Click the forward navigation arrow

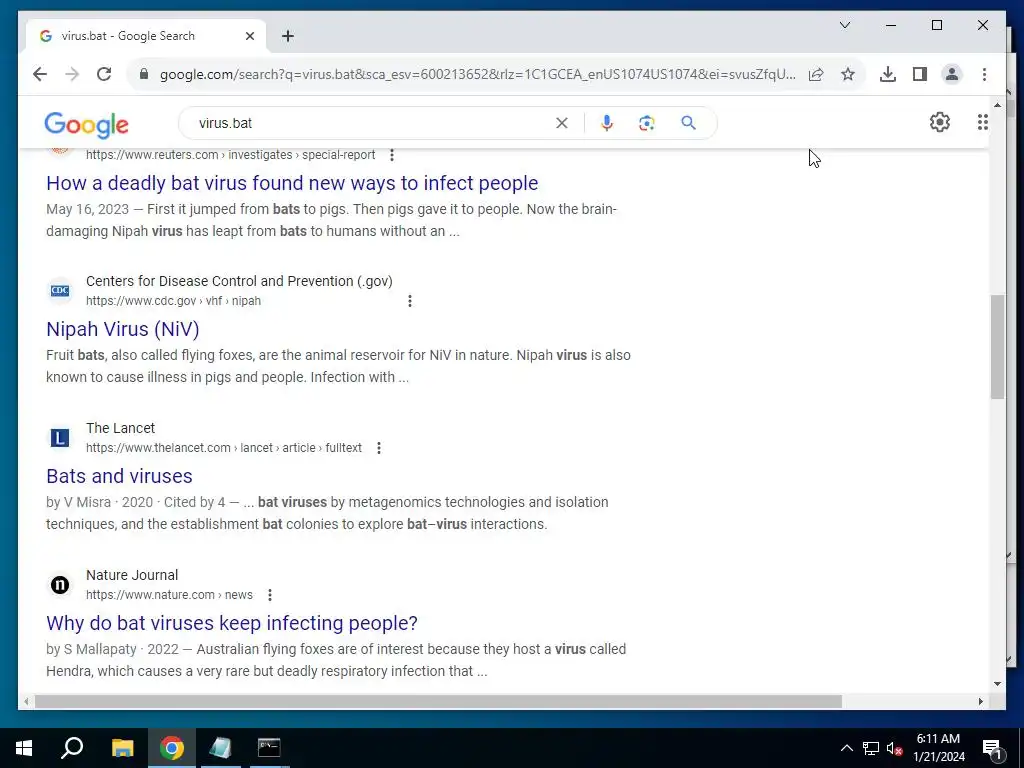(72, 74)
